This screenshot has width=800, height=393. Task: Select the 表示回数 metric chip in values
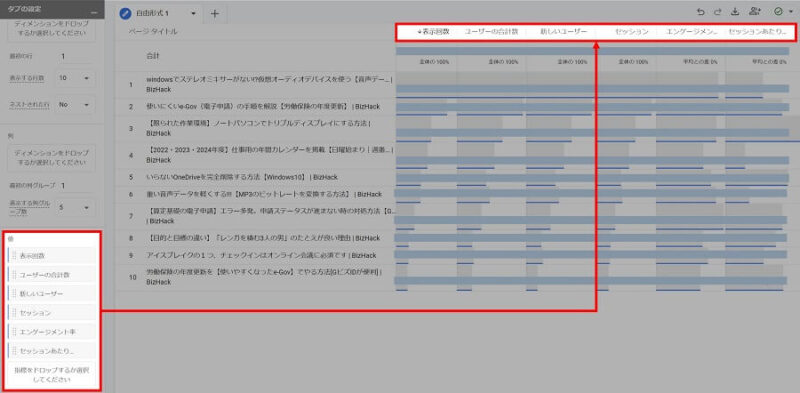click(x=52, y=256)
